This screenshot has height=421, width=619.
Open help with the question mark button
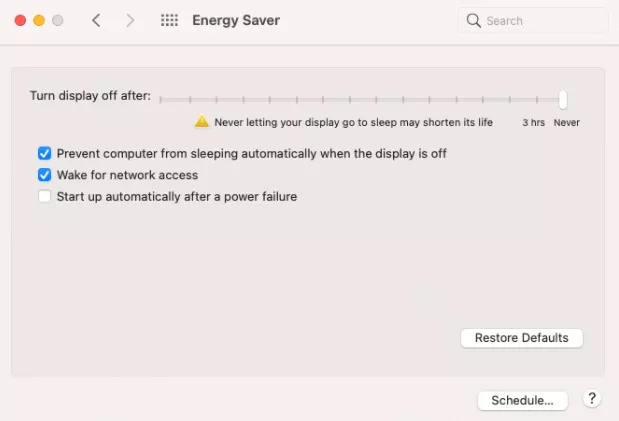pos(591,399)
